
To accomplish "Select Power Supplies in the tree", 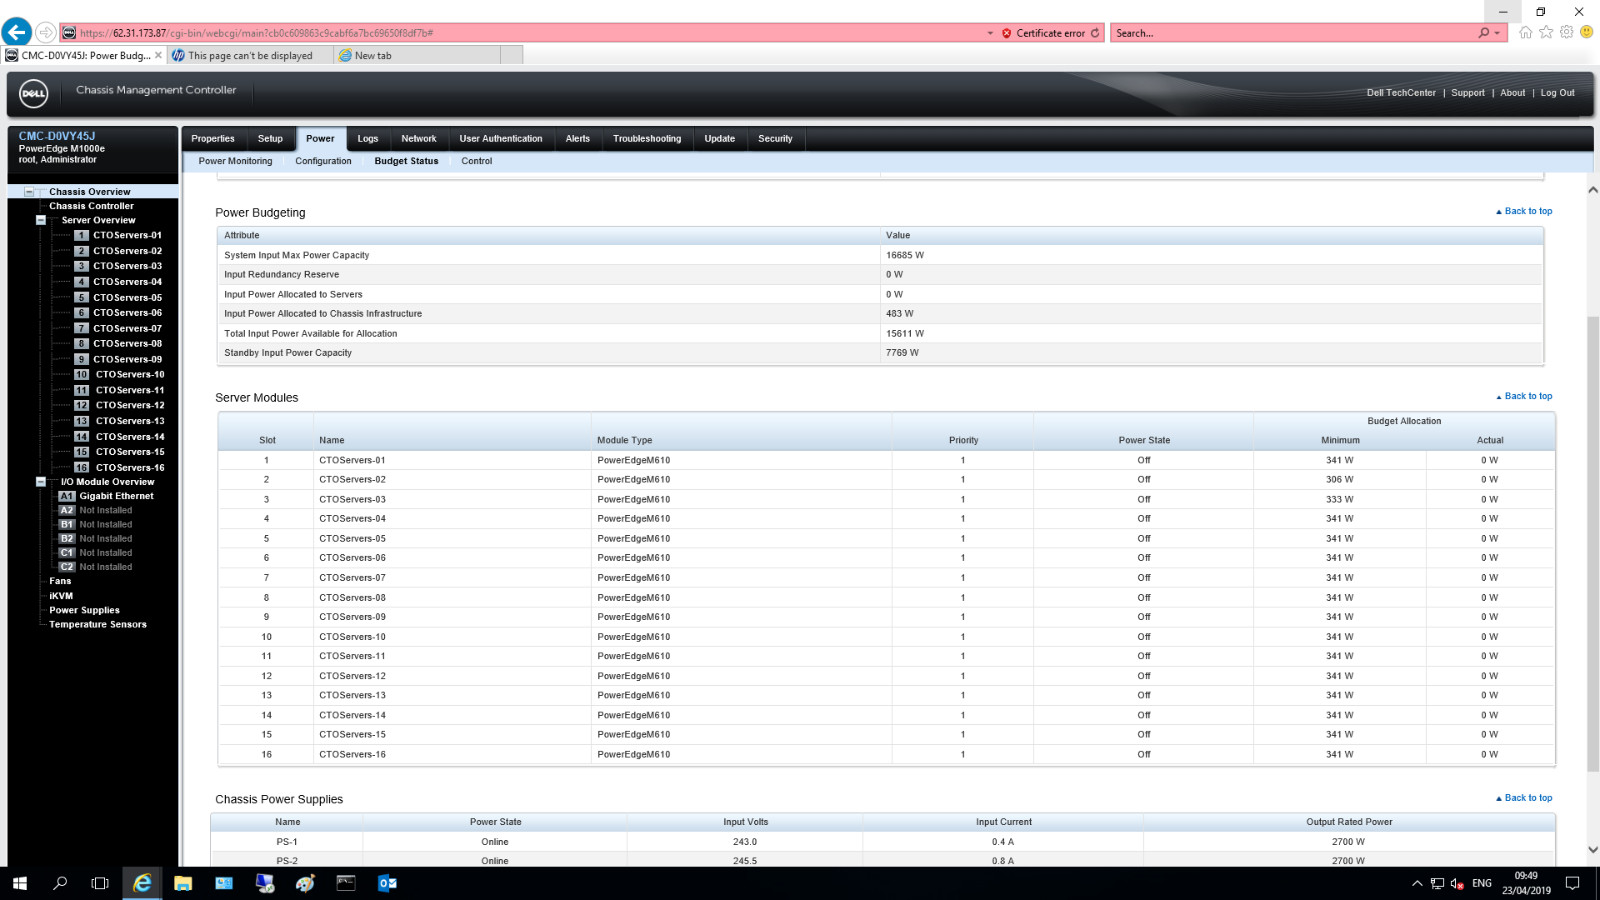I will [84, 610].
